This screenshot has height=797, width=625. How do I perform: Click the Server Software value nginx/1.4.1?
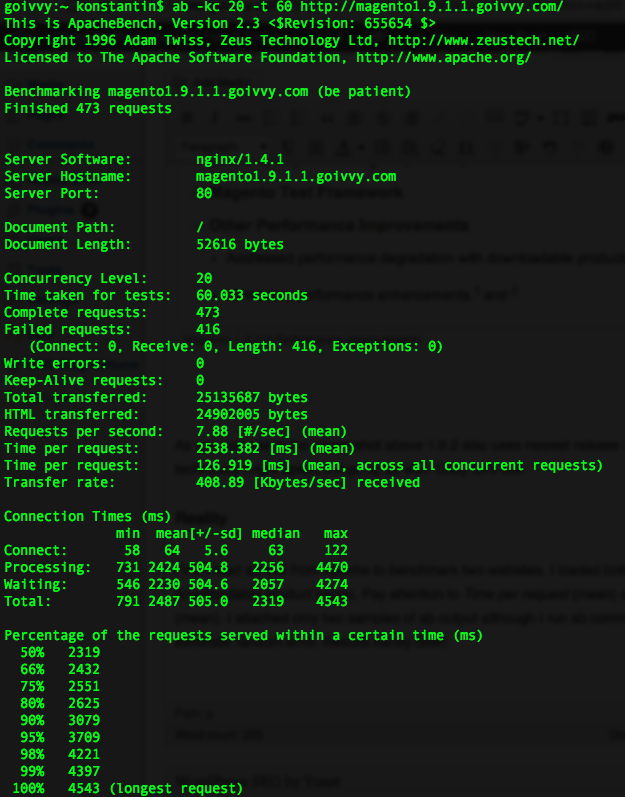[240, 160]
